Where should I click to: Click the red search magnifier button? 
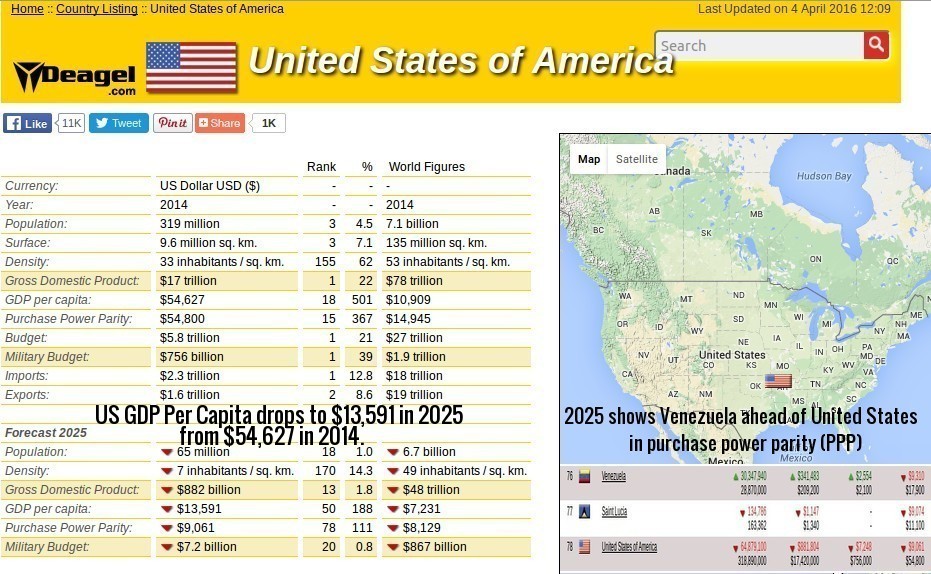(x=876, y=45)
